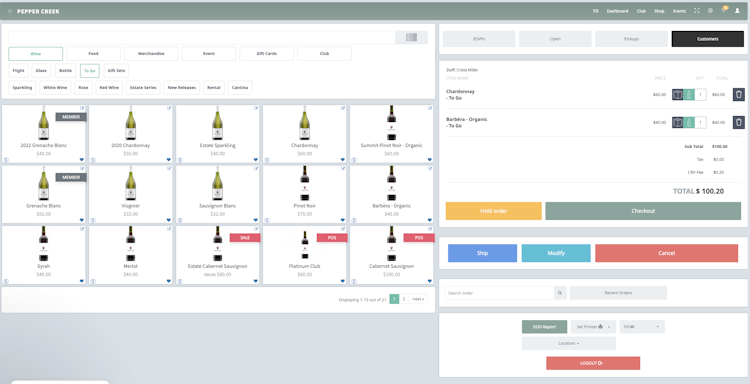Select the Red Wine filter chip
This screenshot has width=750, height=384.
109,88
